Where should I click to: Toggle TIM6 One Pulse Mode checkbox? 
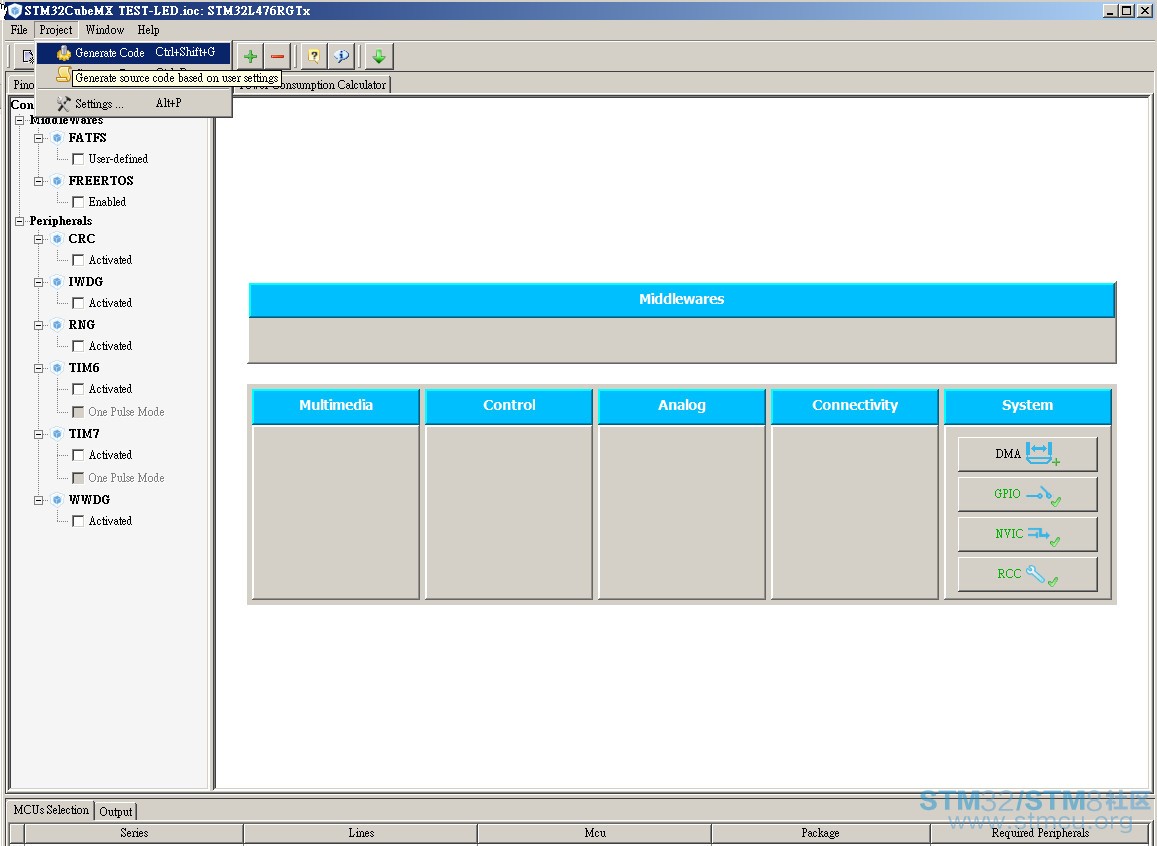click(x=78, y=412)
